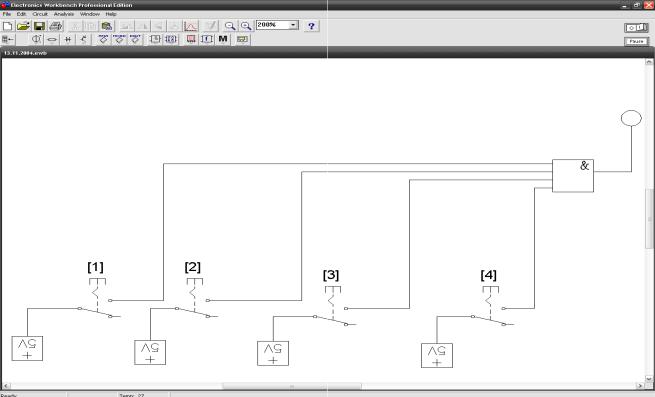Screen dimensions: 655x397
Task: Paste from clipboard toolbar icon
Action: pos(107,26)
